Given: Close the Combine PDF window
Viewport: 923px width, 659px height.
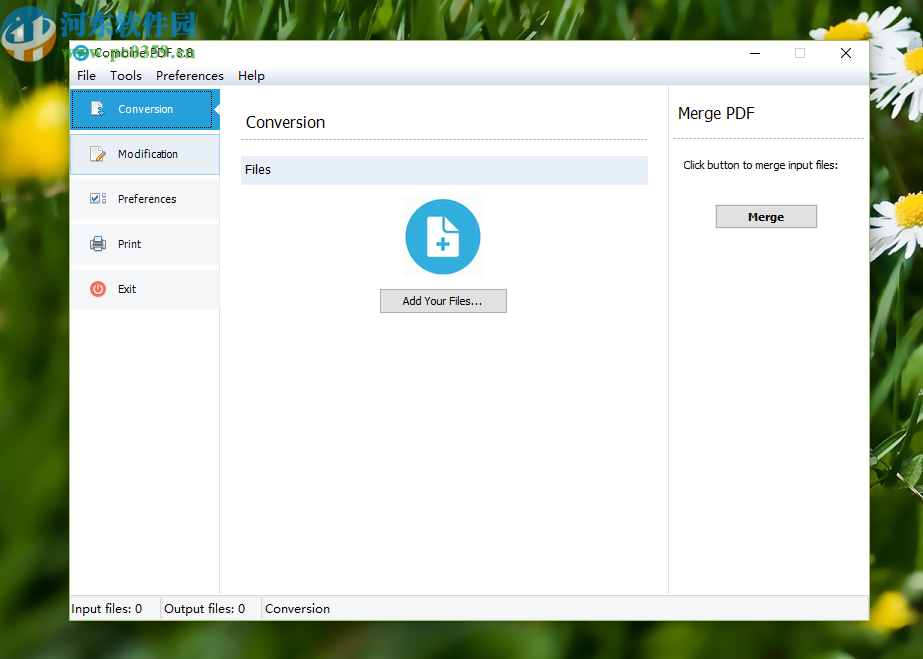Looking at the screenshot, I should [846, 53].
